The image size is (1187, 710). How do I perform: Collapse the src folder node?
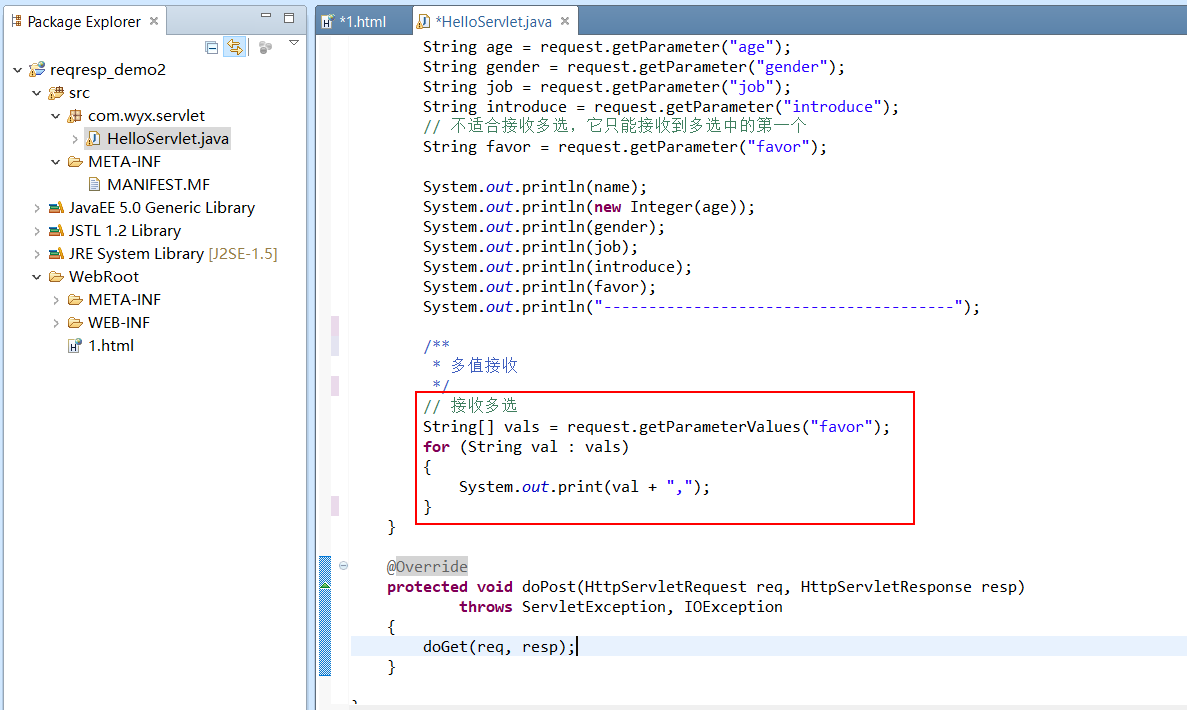click(x=36, y=93)
